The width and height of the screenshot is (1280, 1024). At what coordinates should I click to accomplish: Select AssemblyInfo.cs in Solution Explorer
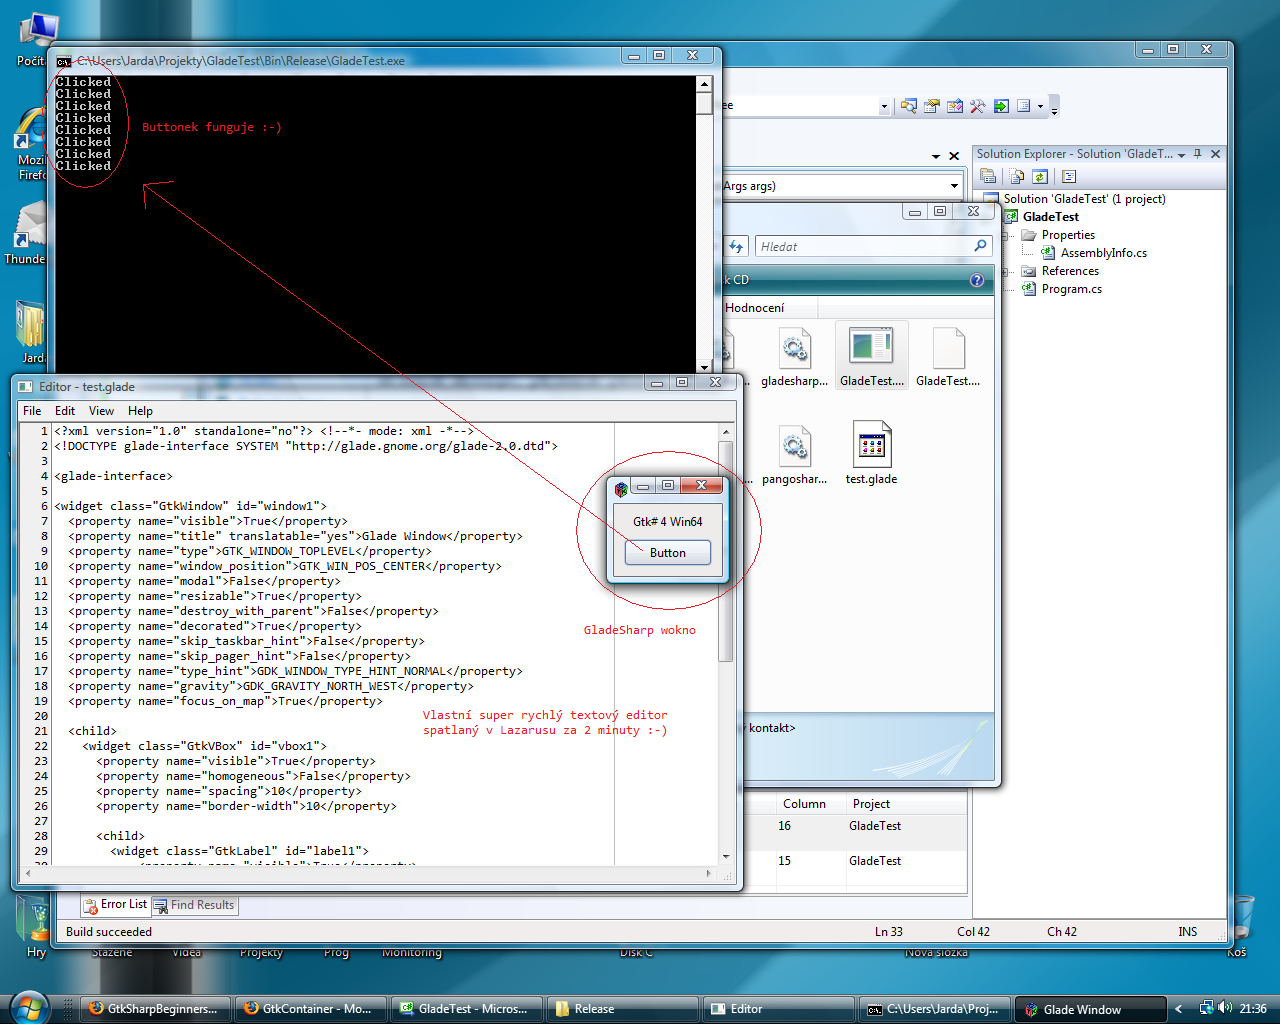[x=1103, y=253]
